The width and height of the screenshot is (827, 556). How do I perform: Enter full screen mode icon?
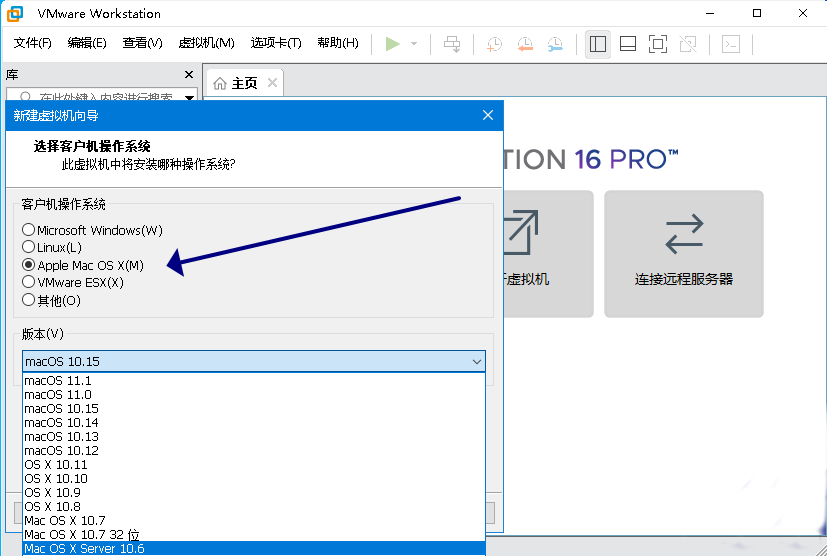point(658,44)
